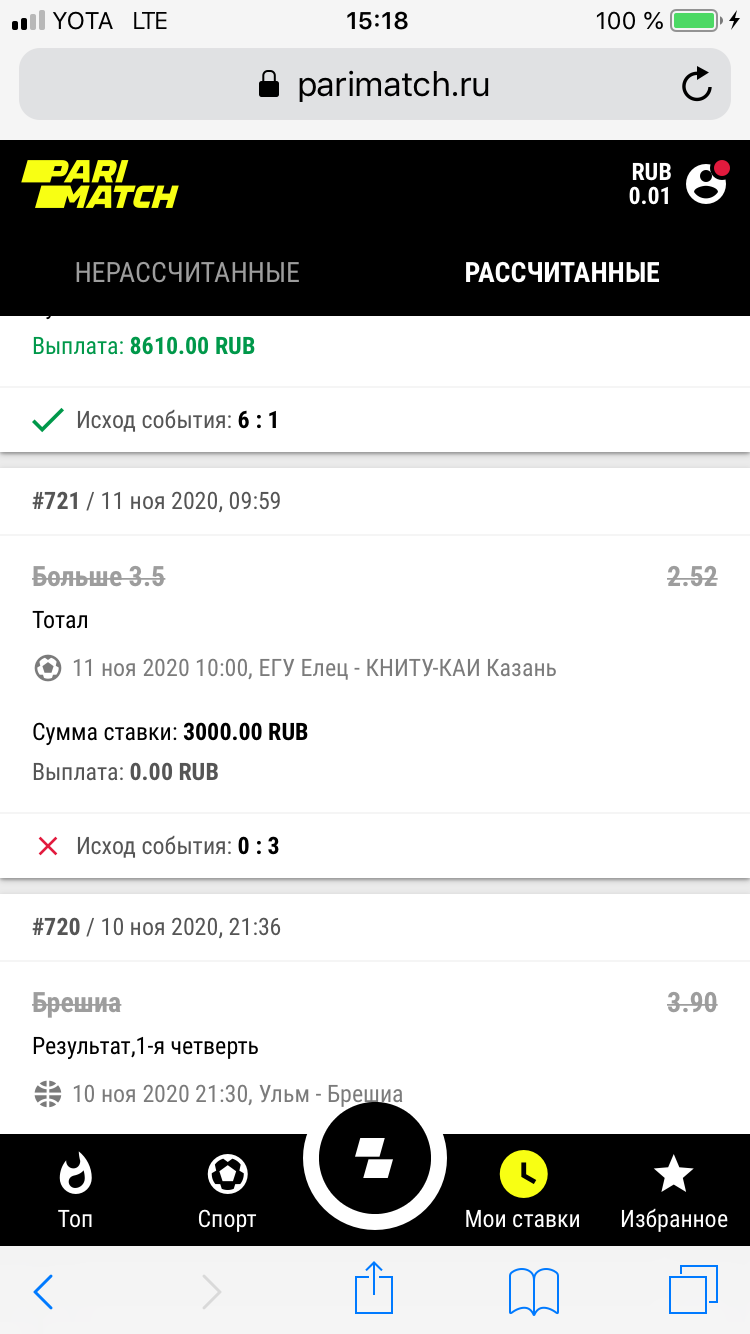
Task: Tap the parimatch.ru address bar
Action: [x=374, y=85]
